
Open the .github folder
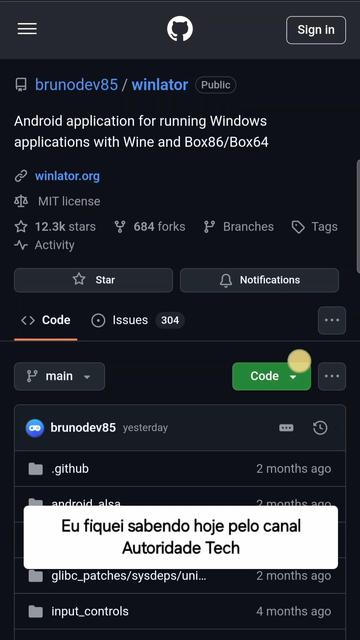[70, 469]
